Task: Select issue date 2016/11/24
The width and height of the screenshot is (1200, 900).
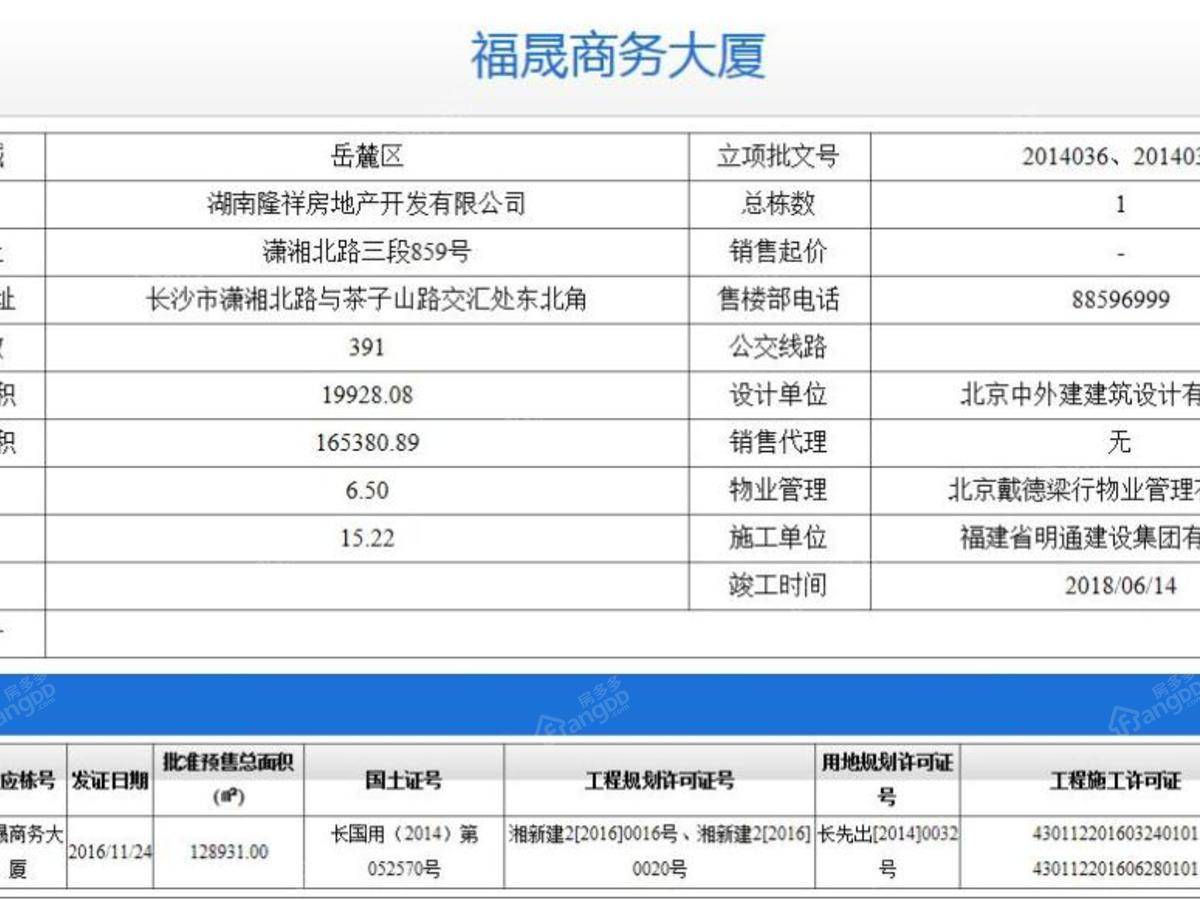Action: click(x=110, y=853)
